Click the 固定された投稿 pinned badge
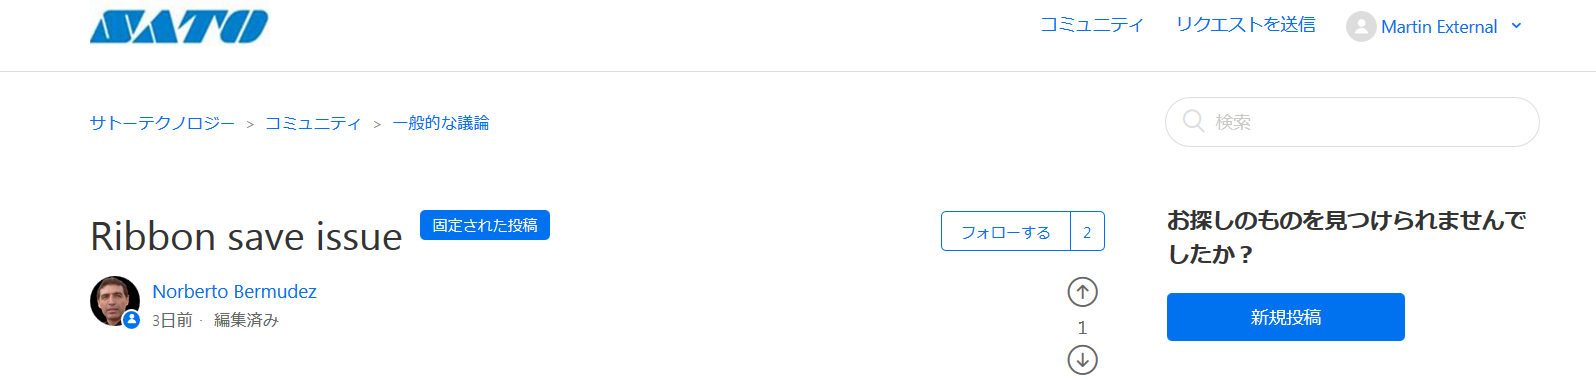This screenshot has height=380, width=1596. [485, 225]
